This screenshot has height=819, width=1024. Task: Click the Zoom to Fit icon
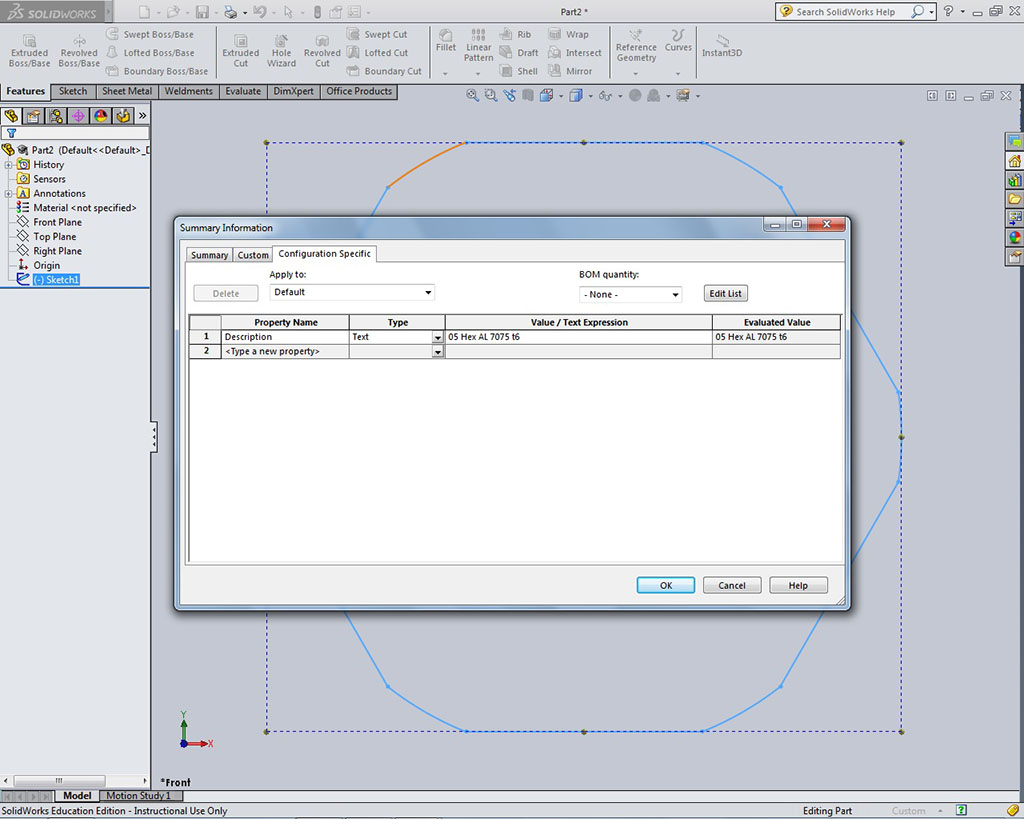tap(473, 96)
